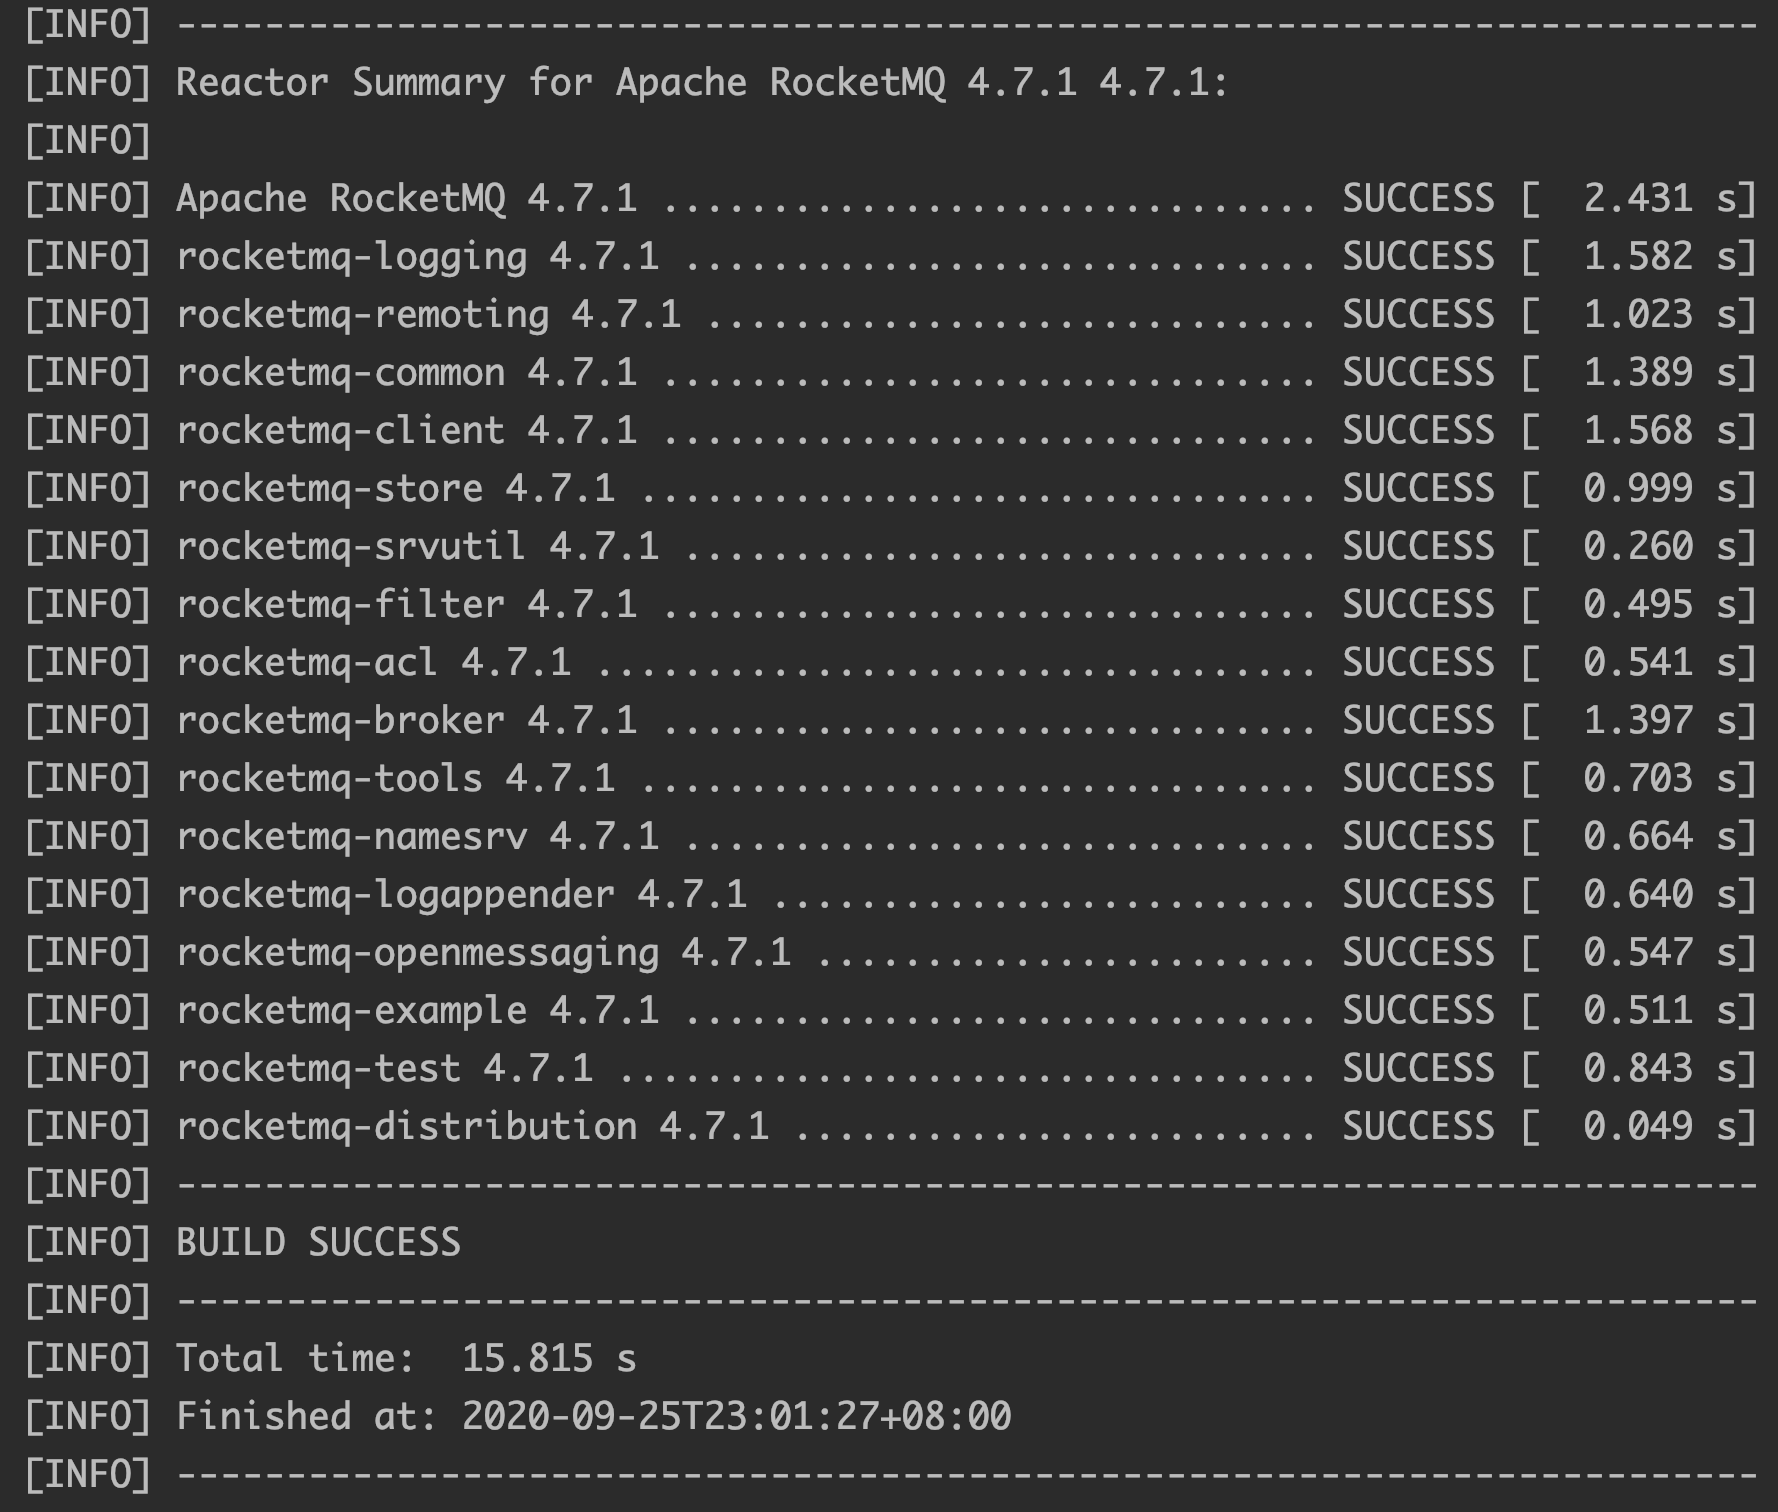Click SUCCESS status on the rocketmq-distribution row
The height and width of the screenshot is (1512, 1778).
pyautogui.click(x=1418, y=1126)
